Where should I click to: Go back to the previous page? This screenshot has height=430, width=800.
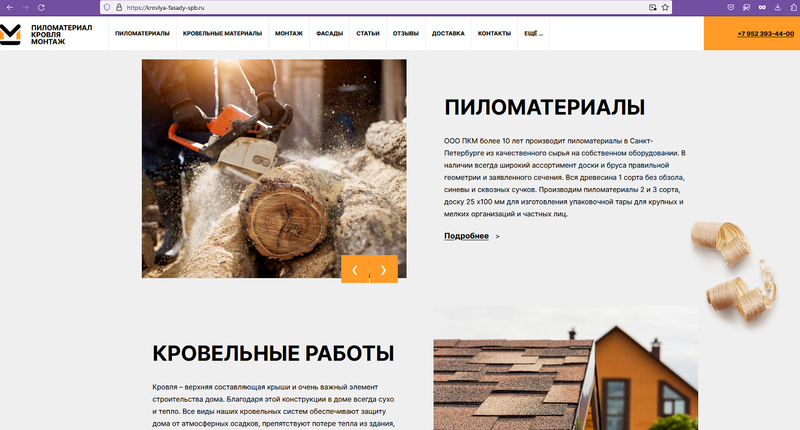pyautogui.click(x=10, y=8)
